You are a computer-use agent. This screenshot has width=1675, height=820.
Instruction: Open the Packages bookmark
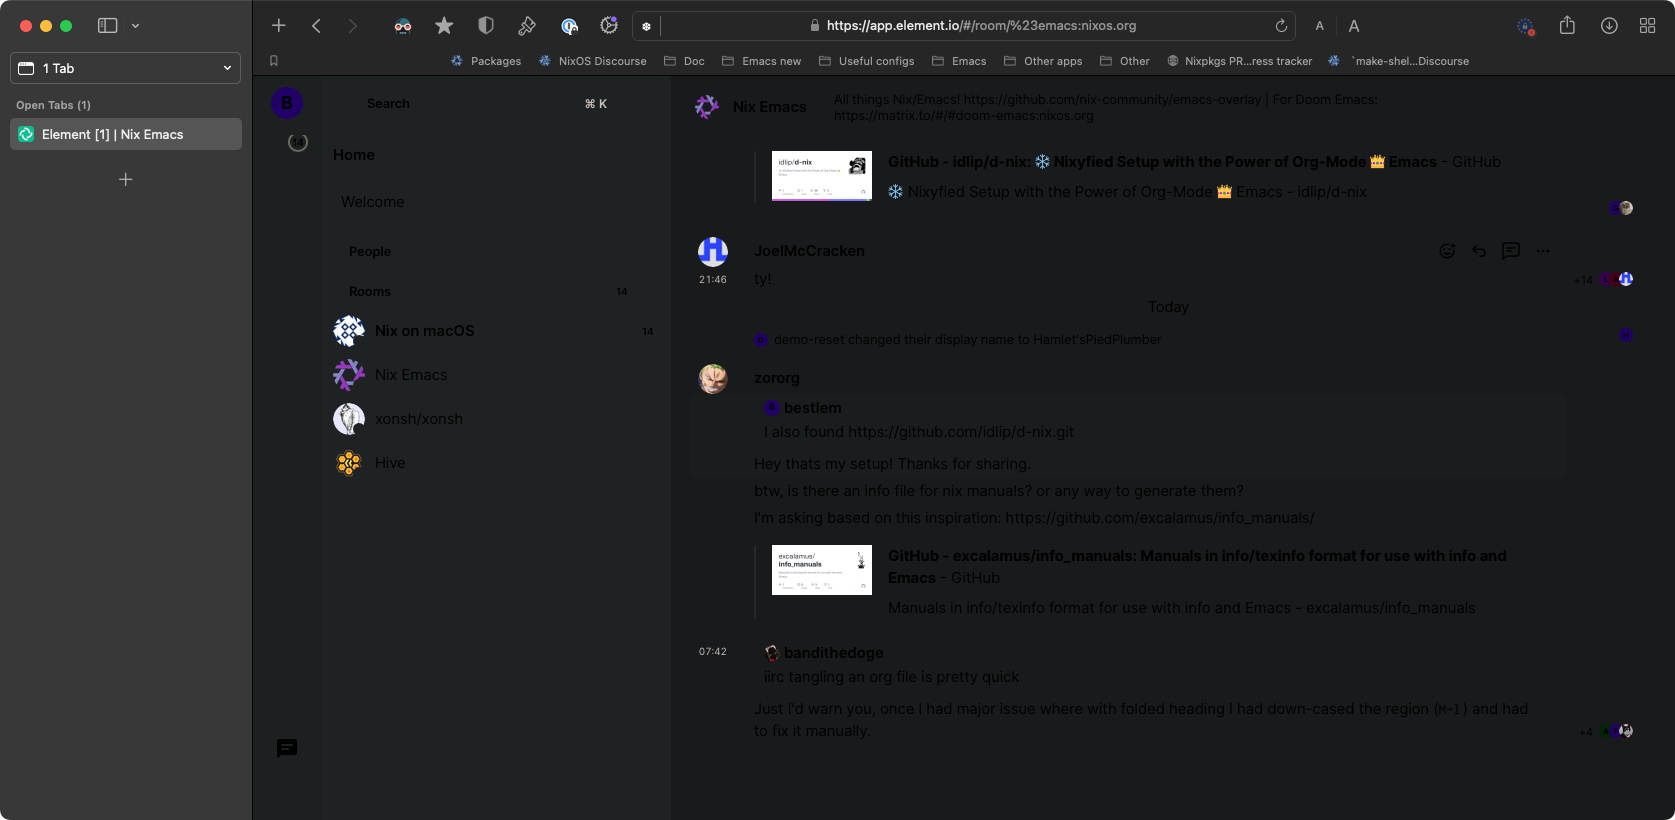pyautogui.click(x=486, y=61)
